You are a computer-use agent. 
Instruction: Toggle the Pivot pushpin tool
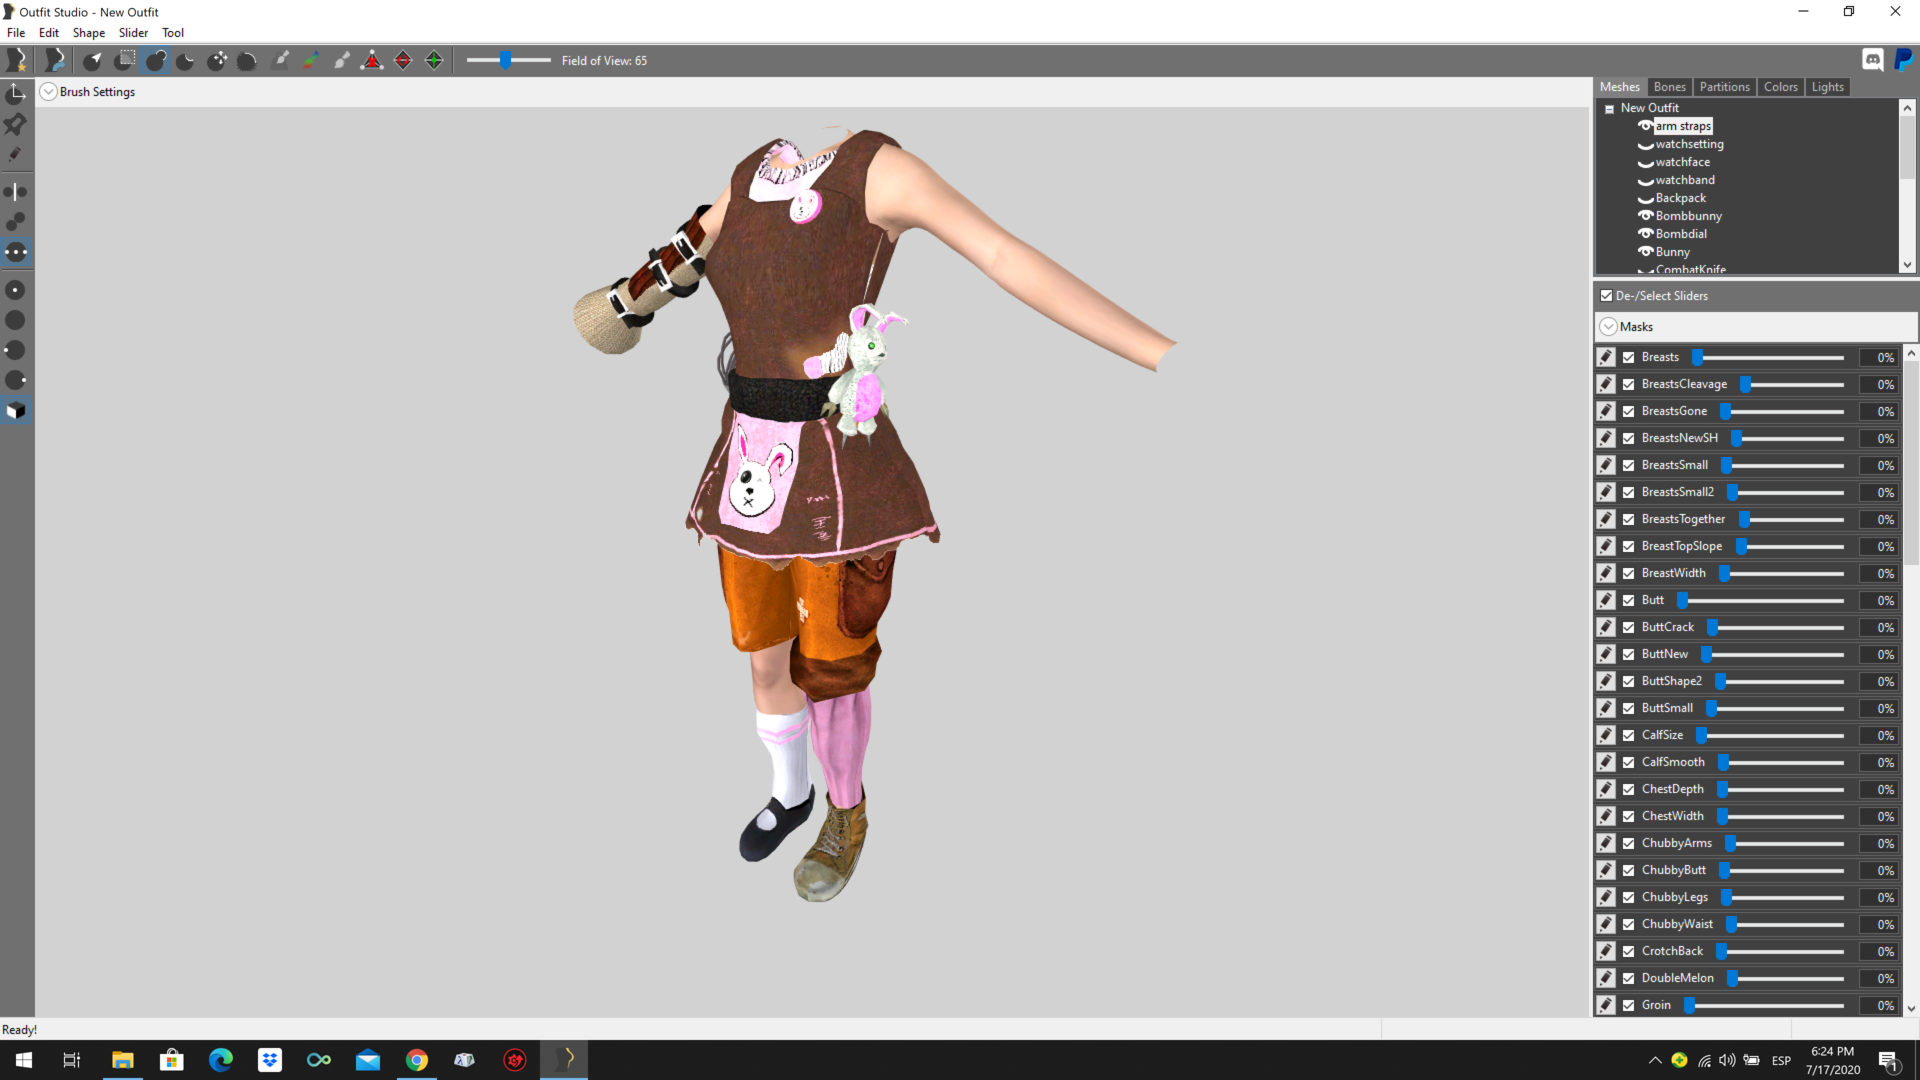tap(16, 124)
